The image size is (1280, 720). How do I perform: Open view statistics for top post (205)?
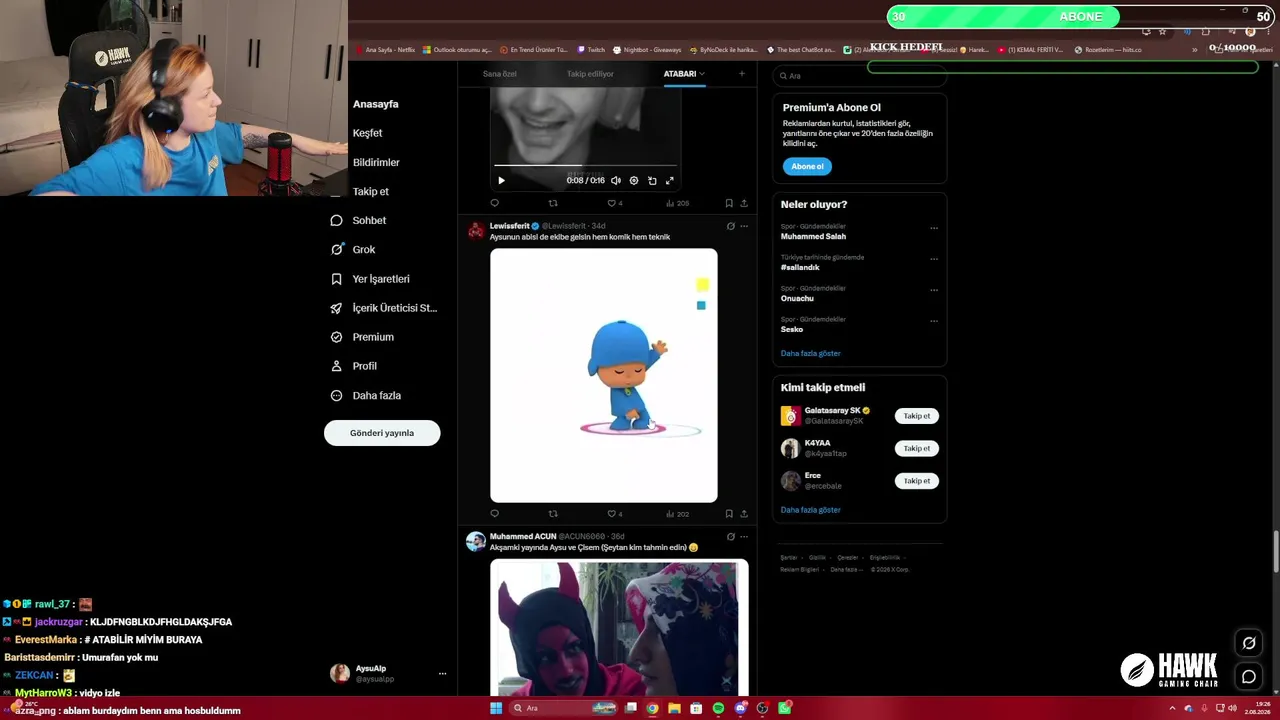(677, 203)
